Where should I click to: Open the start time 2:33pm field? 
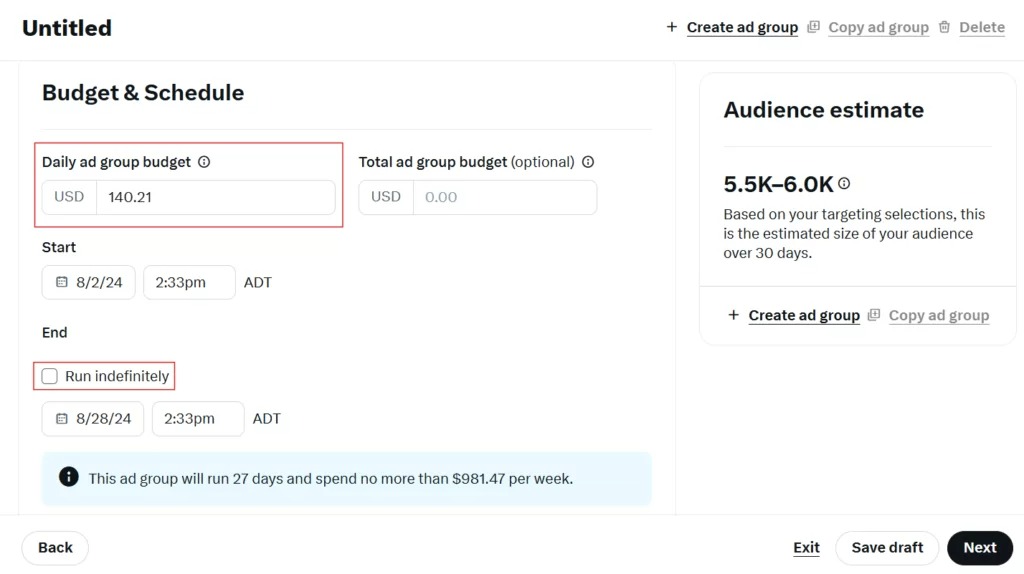[189, 282]
